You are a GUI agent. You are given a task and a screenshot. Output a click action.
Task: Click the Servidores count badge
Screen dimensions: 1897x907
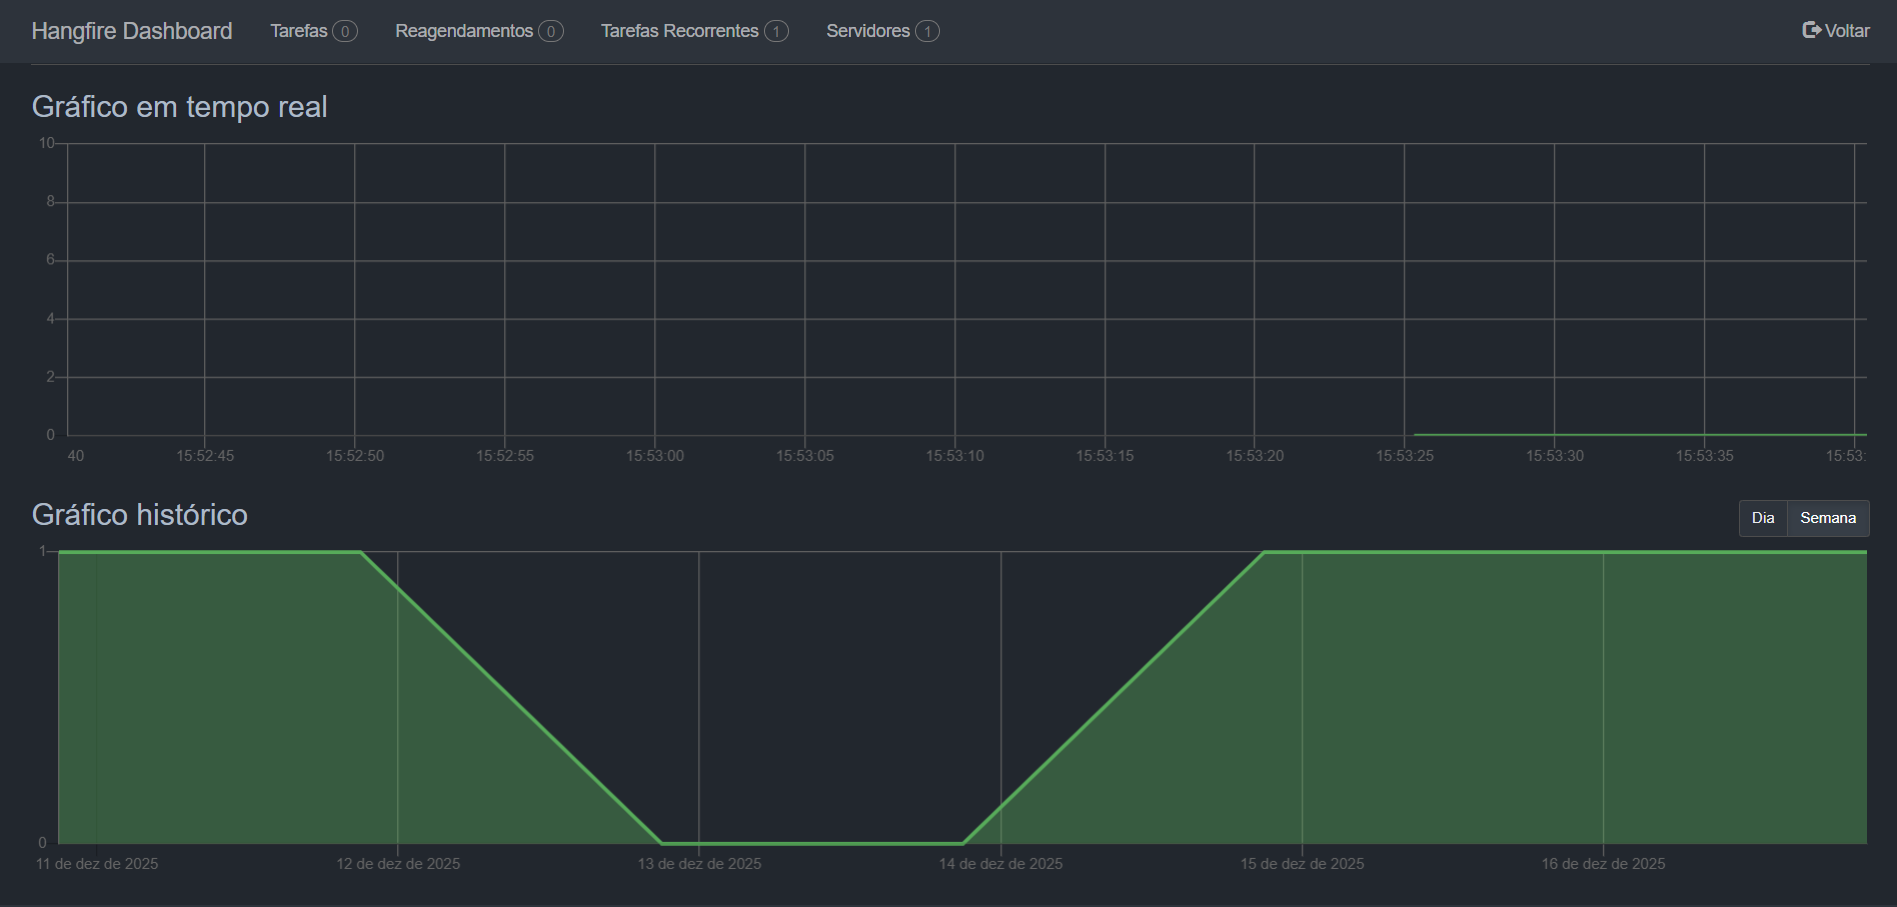[927, 31]
